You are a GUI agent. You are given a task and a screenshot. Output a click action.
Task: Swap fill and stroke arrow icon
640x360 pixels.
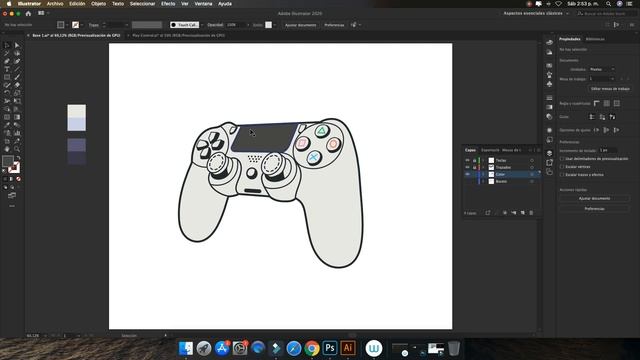click(18, 158)
